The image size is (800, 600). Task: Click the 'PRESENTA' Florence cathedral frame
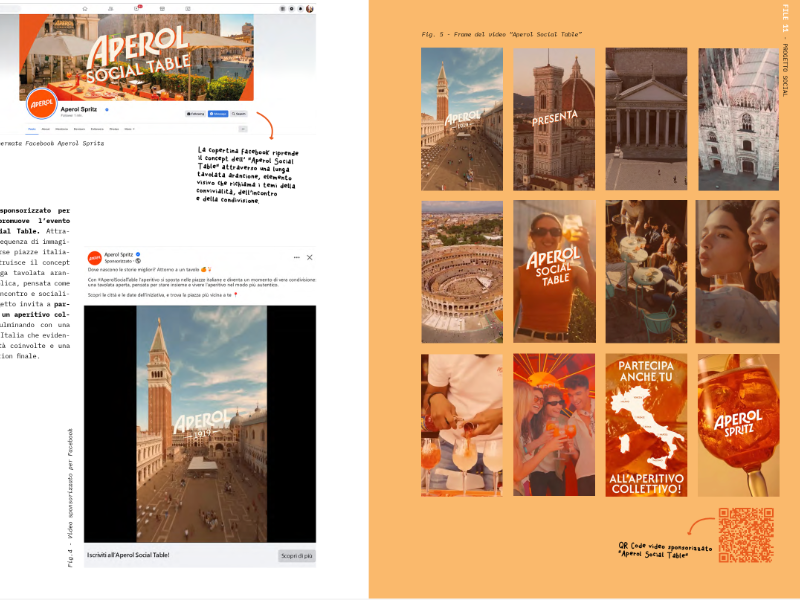554,119
